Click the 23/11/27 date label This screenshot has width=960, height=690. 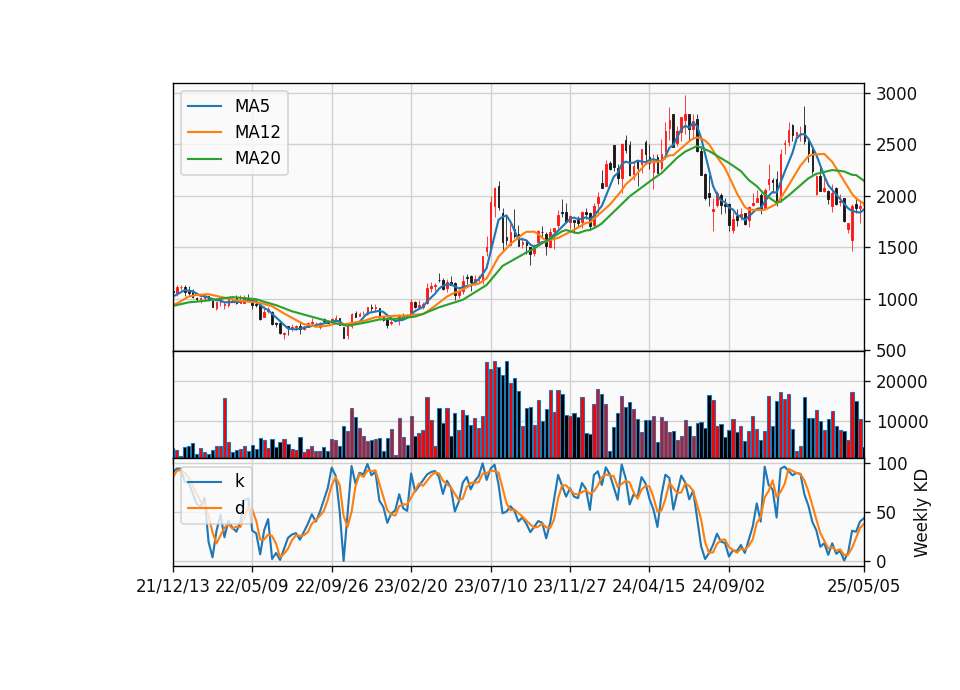570,586
